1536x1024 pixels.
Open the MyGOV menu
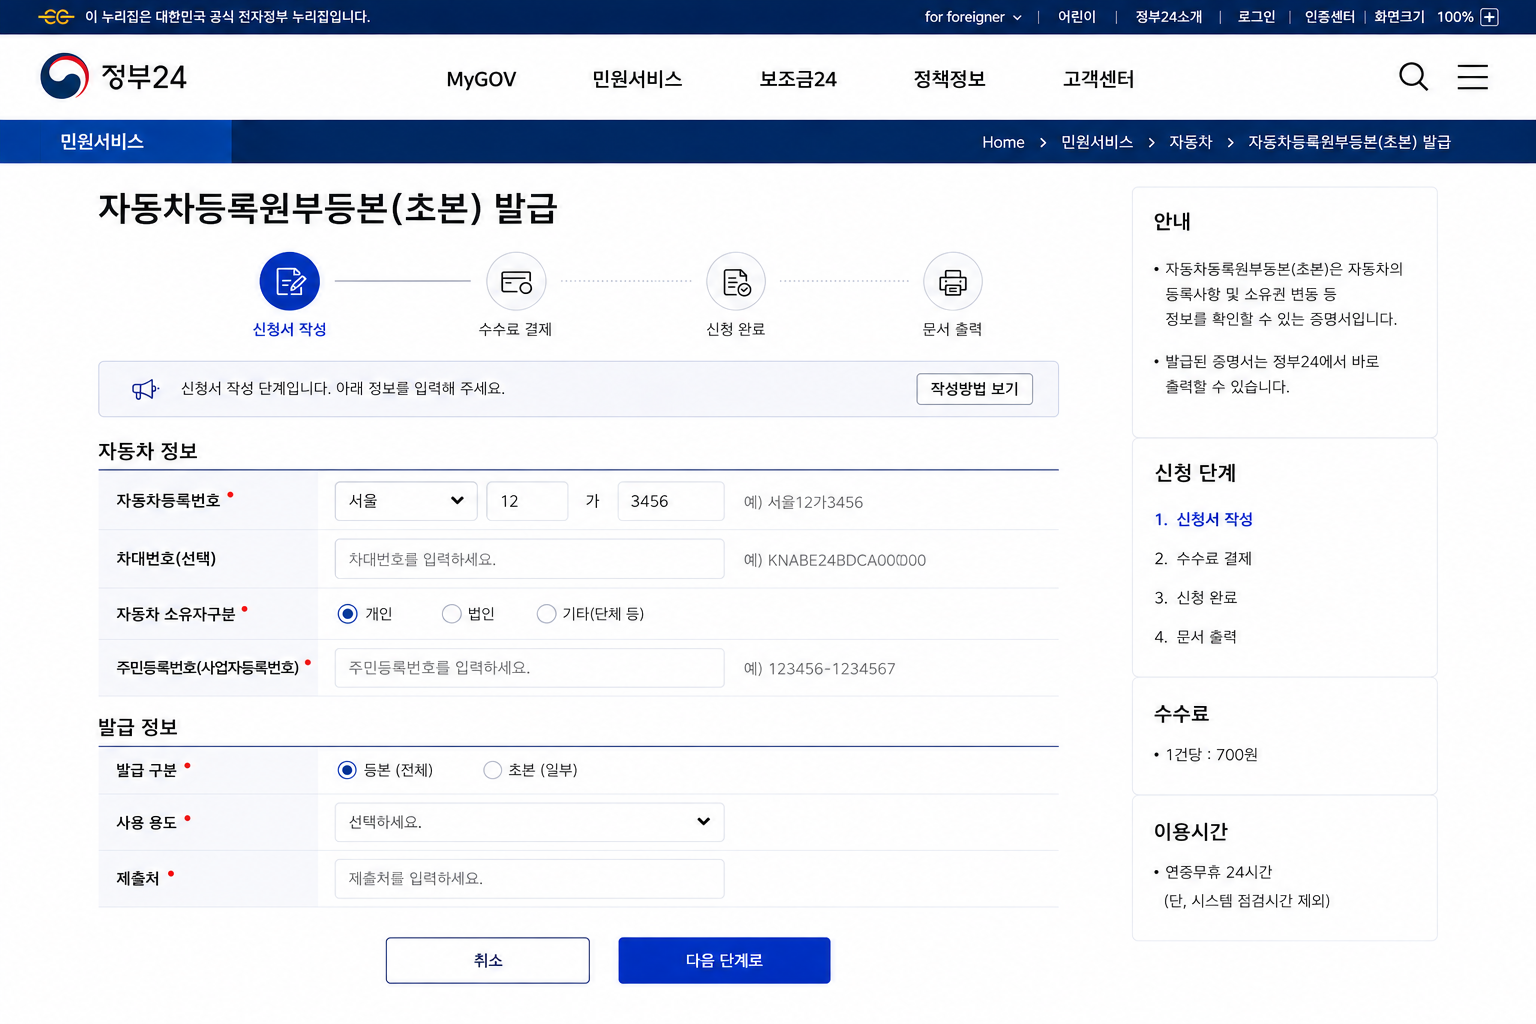click(481, 79)
